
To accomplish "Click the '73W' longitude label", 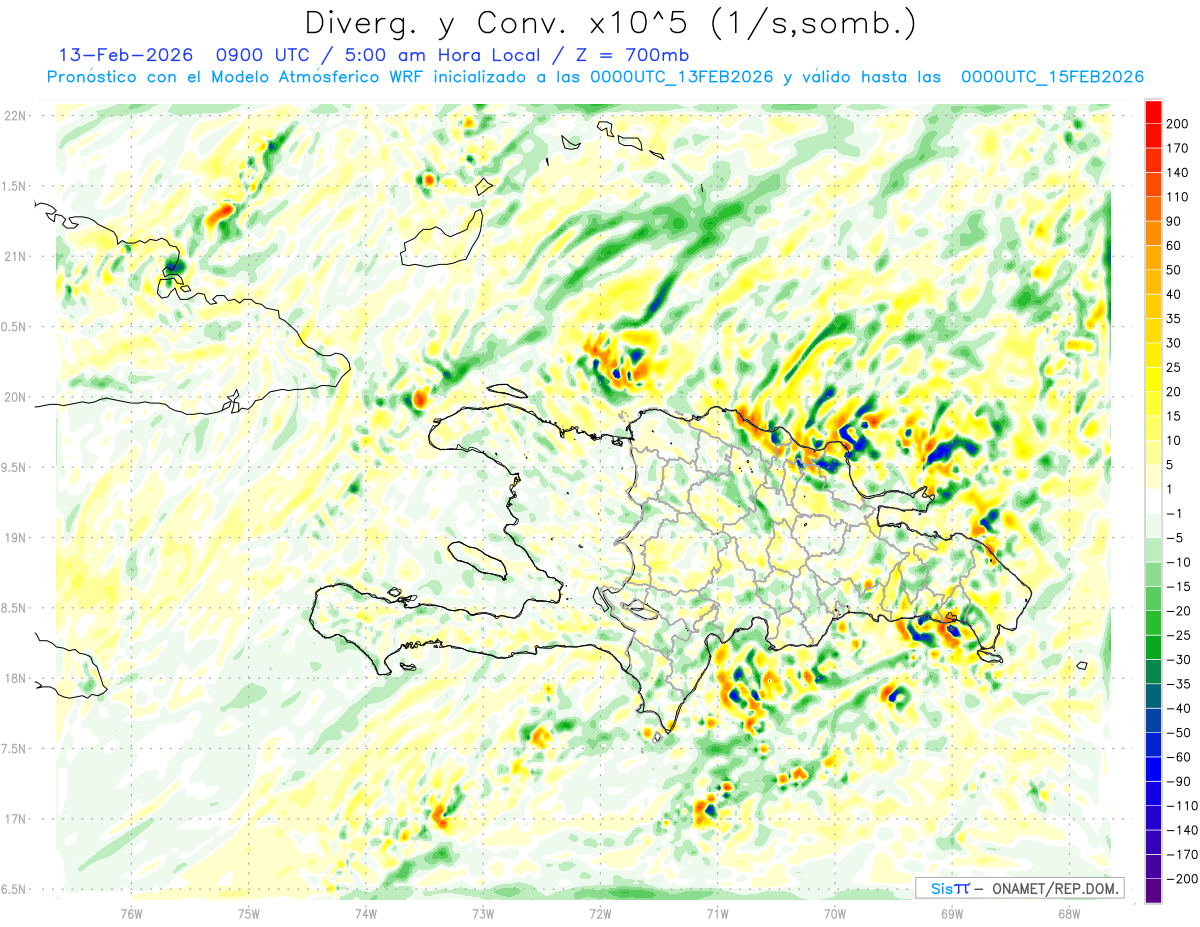I will 483,913.
